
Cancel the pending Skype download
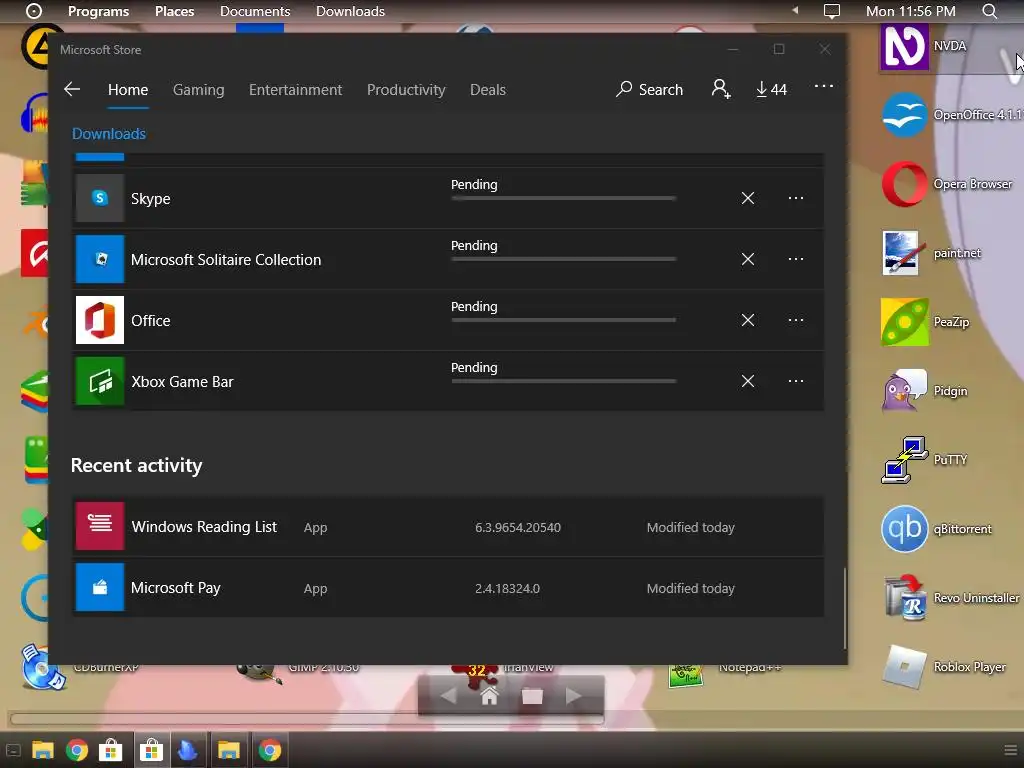click(x=748, y=198)
